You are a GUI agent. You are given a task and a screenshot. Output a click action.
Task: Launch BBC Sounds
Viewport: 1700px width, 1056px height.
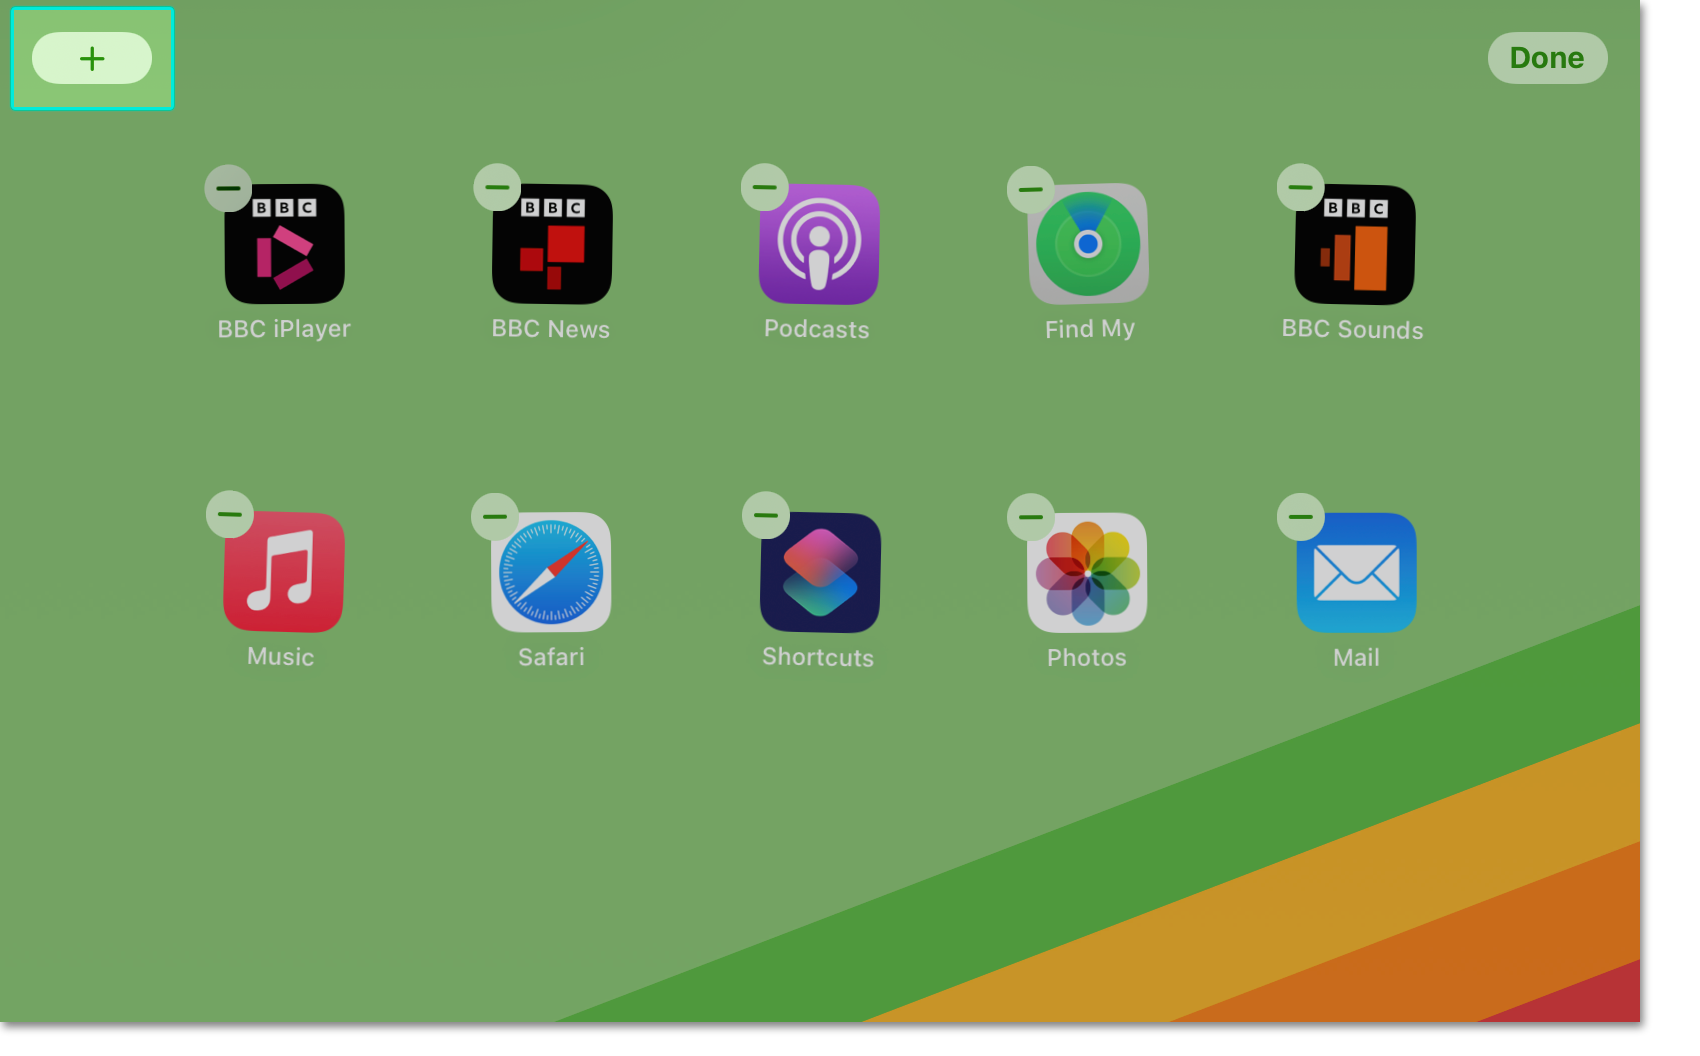click(1353, 243)
